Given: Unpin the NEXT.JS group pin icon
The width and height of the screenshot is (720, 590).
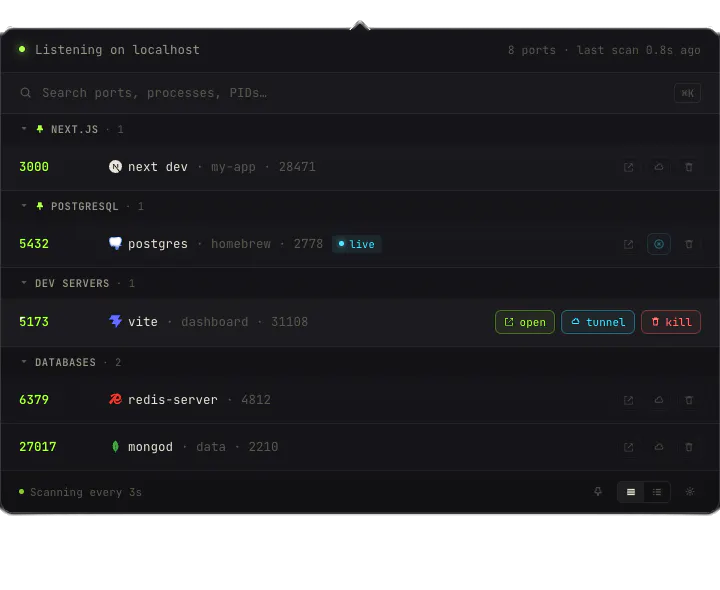Looking at the screenshot, I should pos(40,129).
